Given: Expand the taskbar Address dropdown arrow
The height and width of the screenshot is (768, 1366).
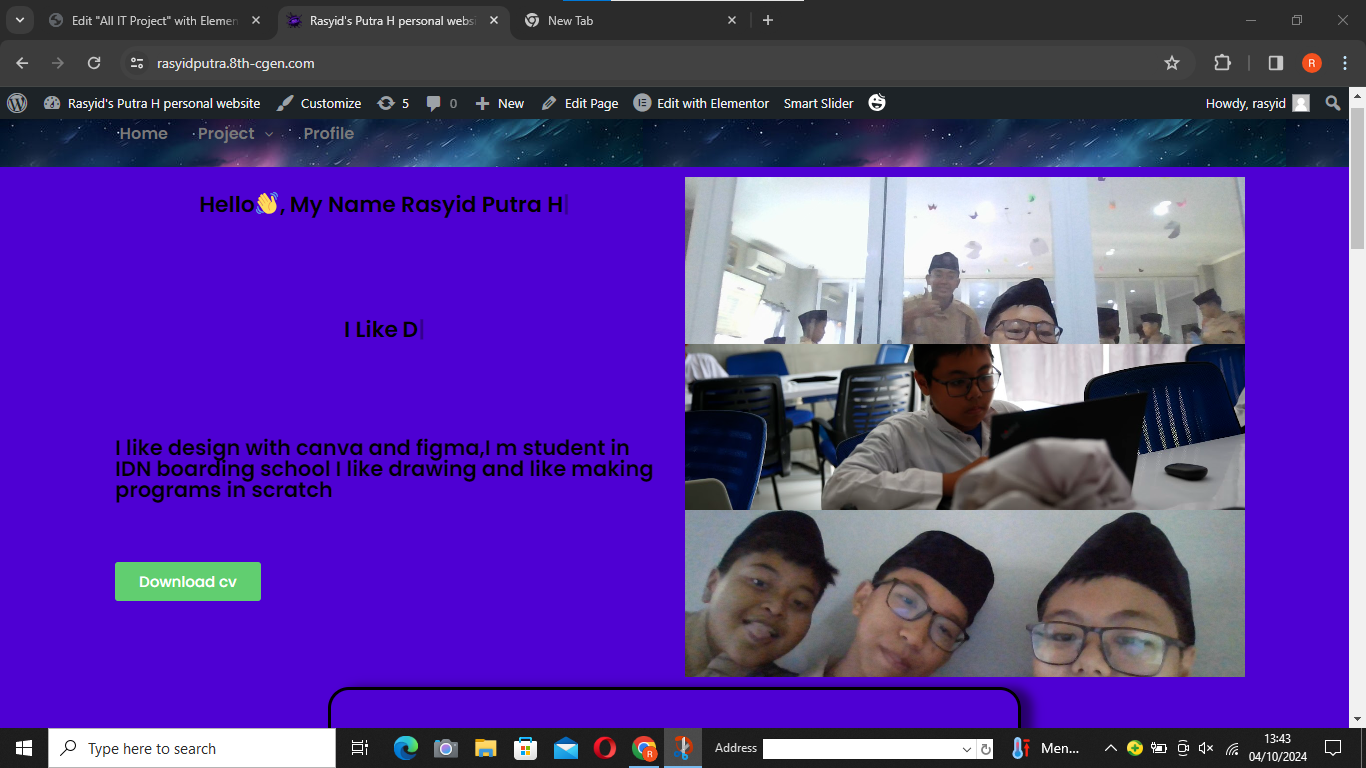Looking at the screenshot, I should (966, 749).
